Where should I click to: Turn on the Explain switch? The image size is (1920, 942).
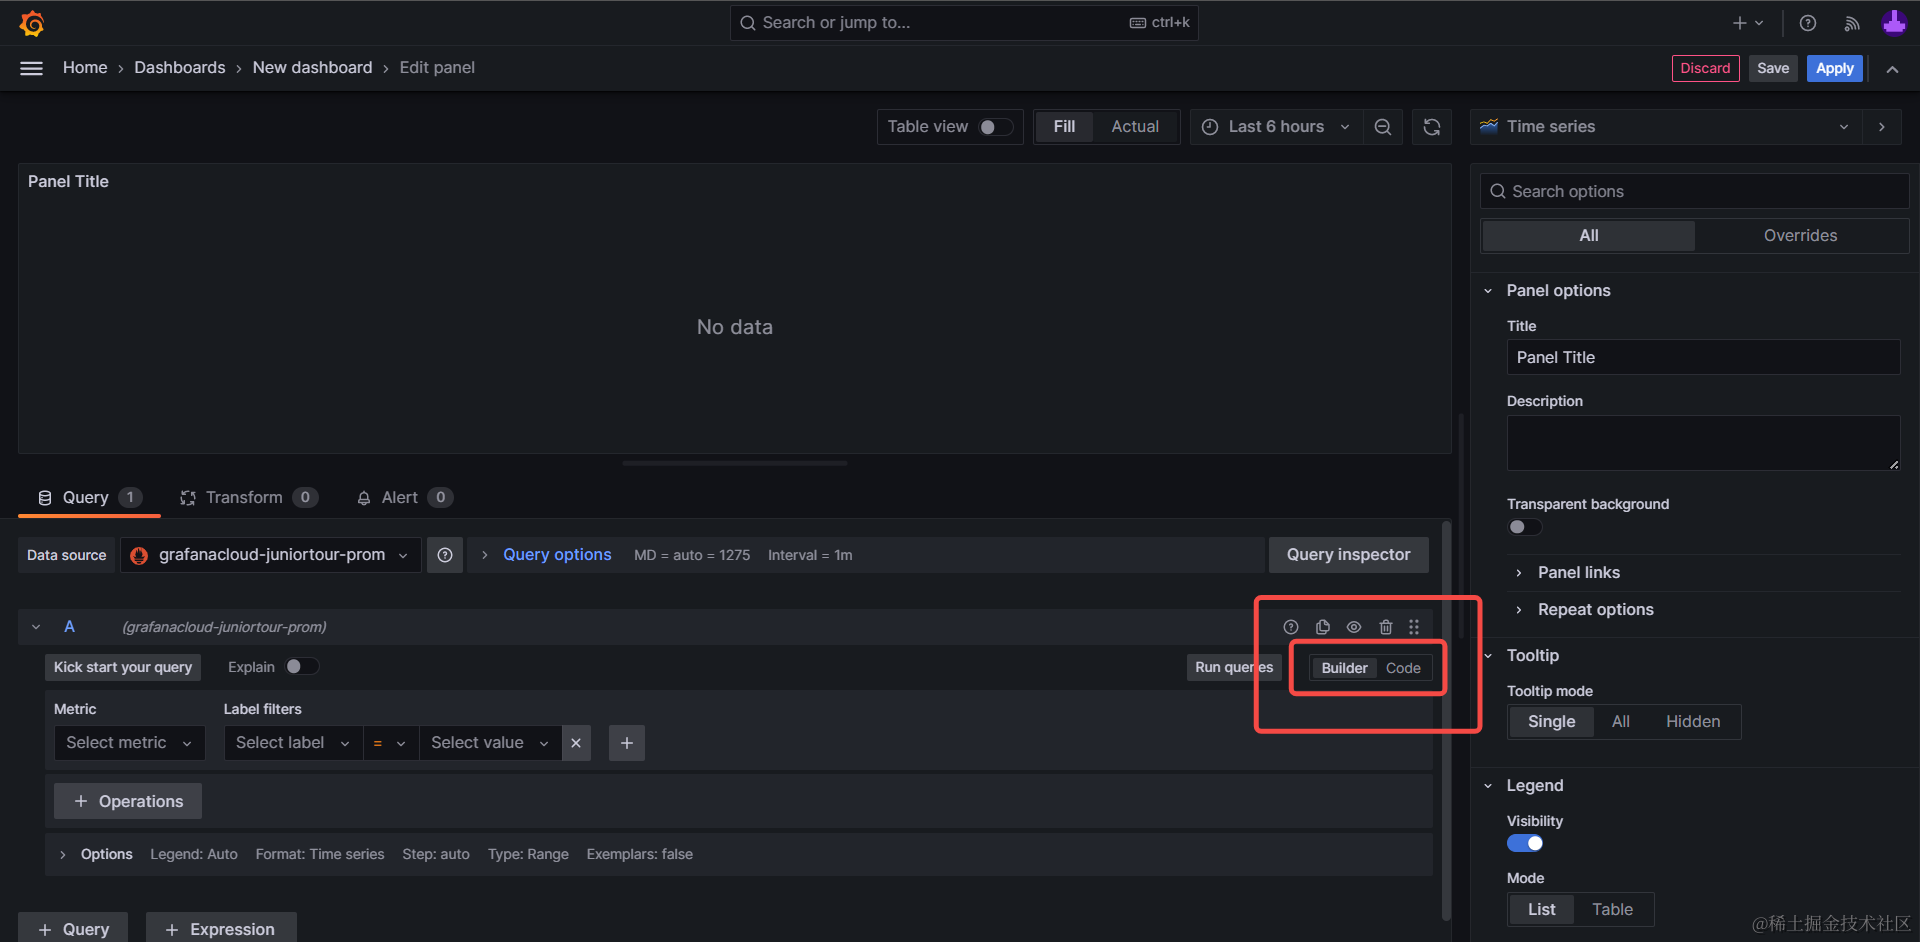click(x=301, y=667)
